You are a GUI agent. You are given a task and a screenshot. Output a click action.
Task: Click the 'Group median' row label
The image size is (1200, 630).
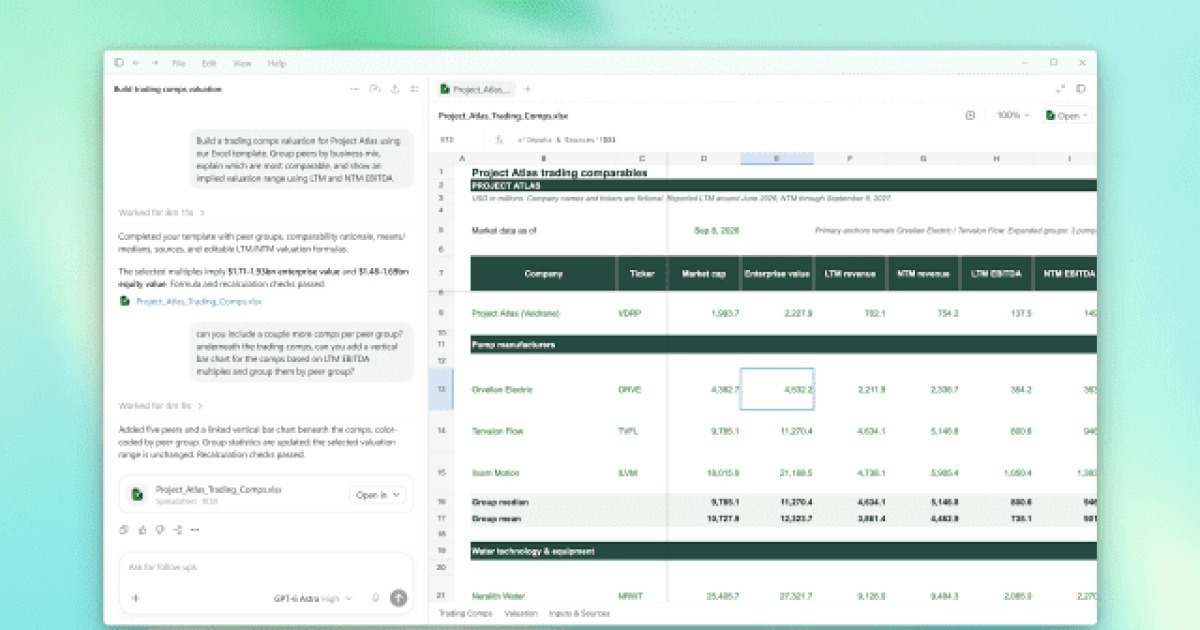tap(500, 502)
